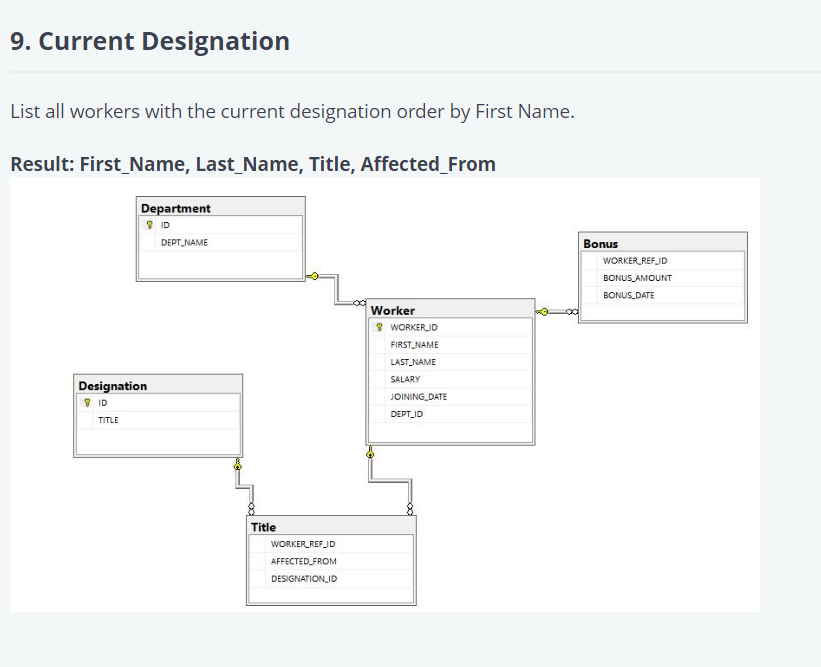This screenshot has height=667, width=821.
Task: Click the key symbol on the Department-Worker connector
Action: coord(314,275)
